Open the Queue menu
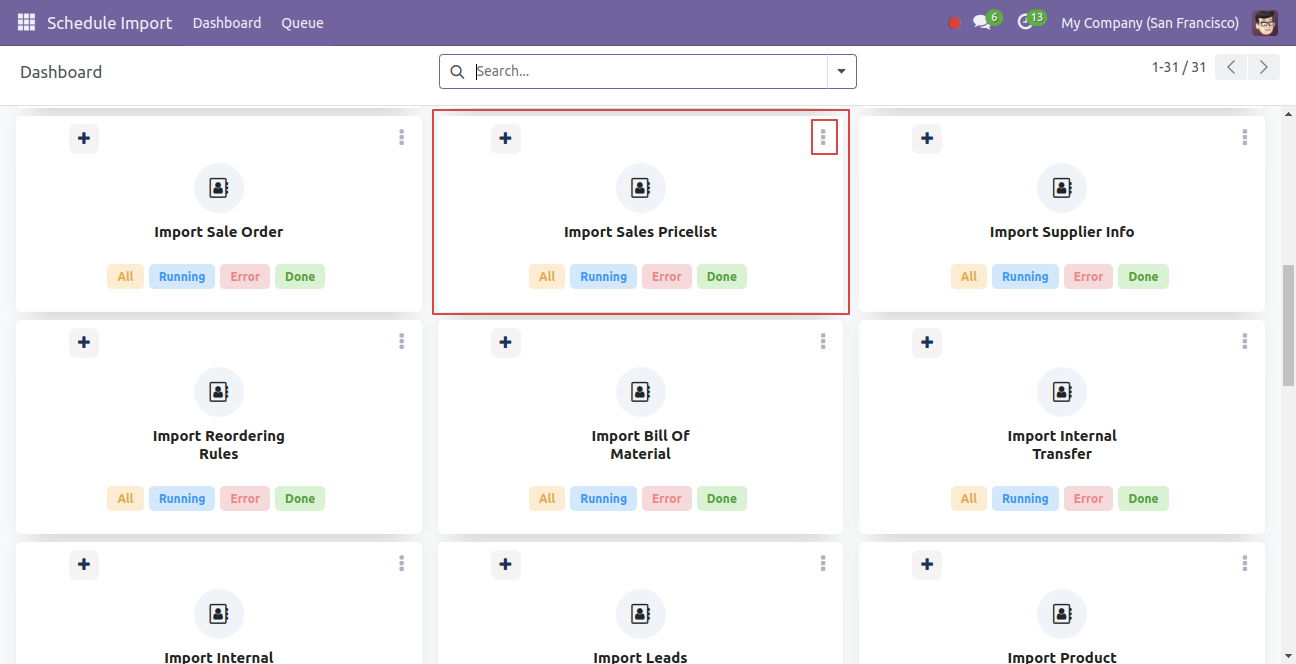Viewport: 1296px width, 664px height. click(302, 22)
